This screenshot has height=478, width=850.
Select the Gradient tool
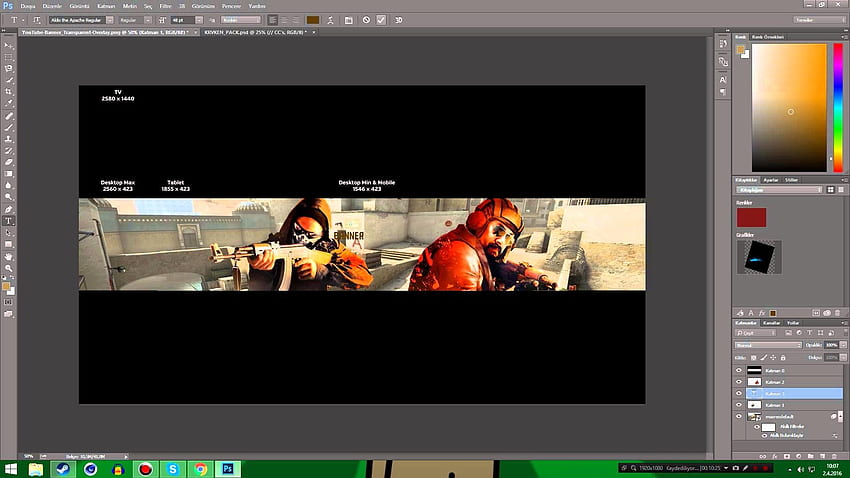click(x=9, y=174)
